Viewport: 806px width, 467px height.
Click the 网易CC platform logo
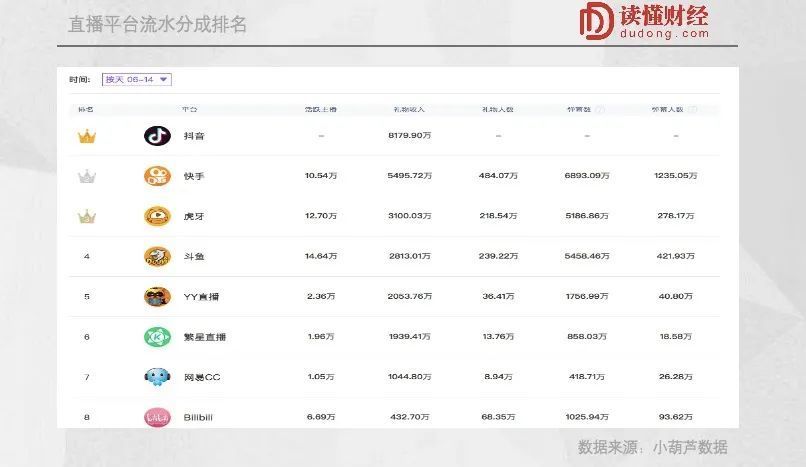(x=157, y=377)
